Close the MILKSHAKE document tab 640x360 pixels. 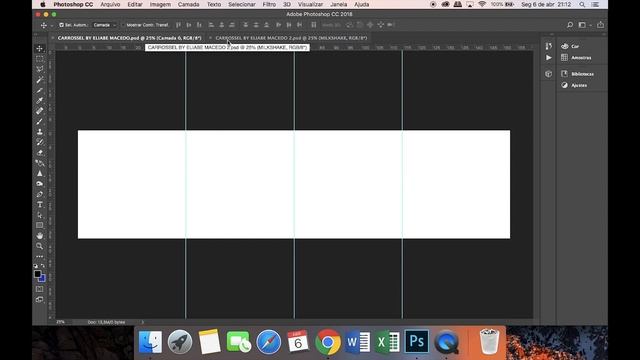210,38
